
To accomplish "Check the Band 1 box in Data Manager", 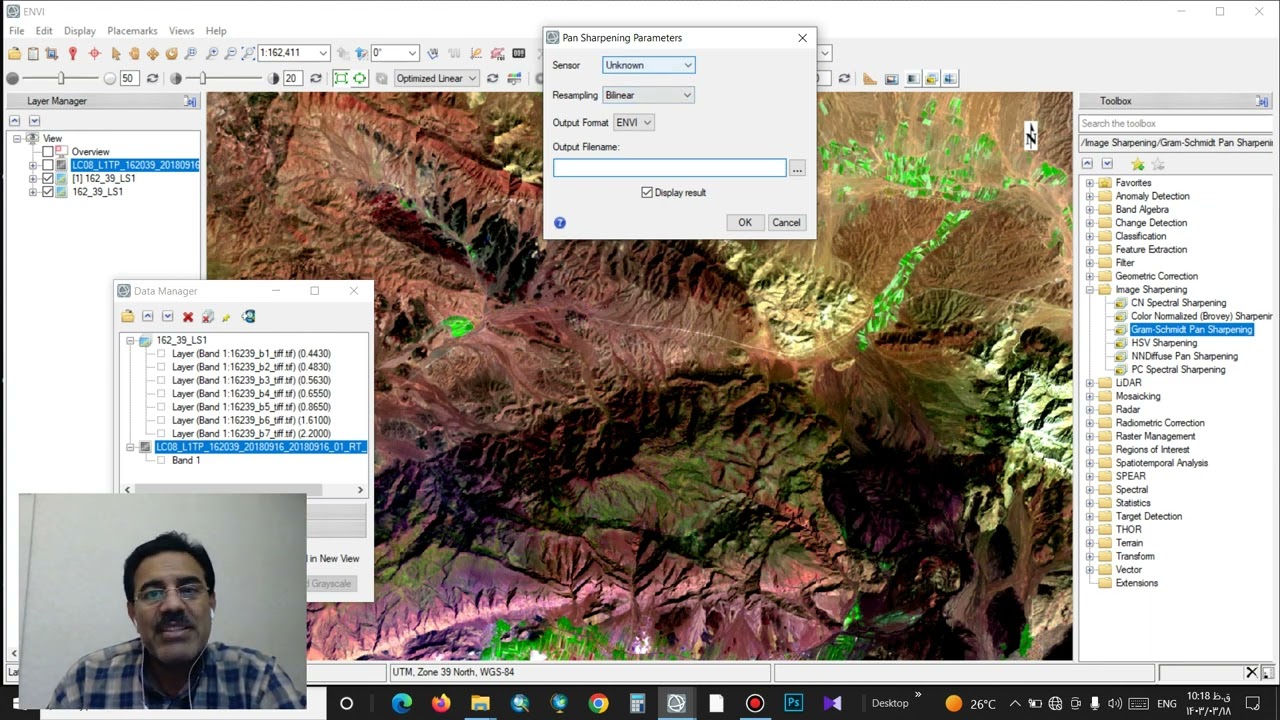I will click(x=161, y=461).
